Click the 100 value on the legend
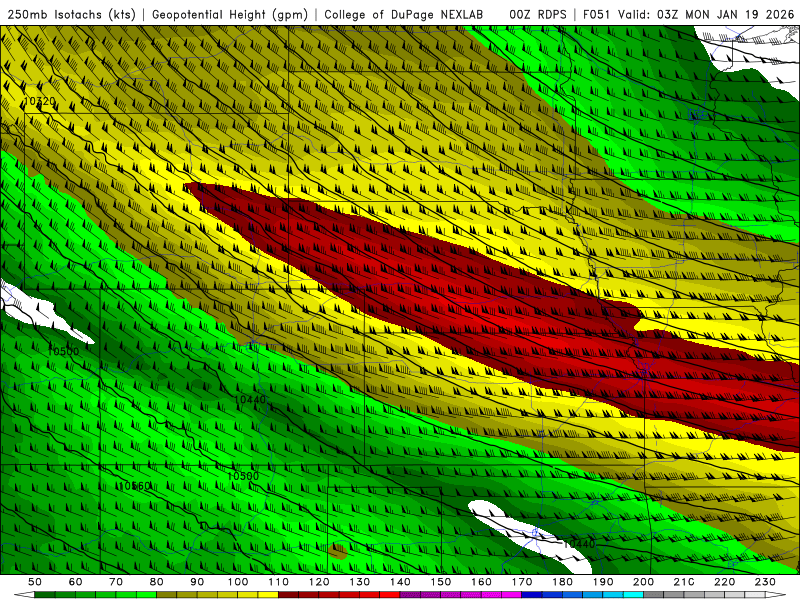The height and width of the screenshot is (600, 800). tap(238, 582)
